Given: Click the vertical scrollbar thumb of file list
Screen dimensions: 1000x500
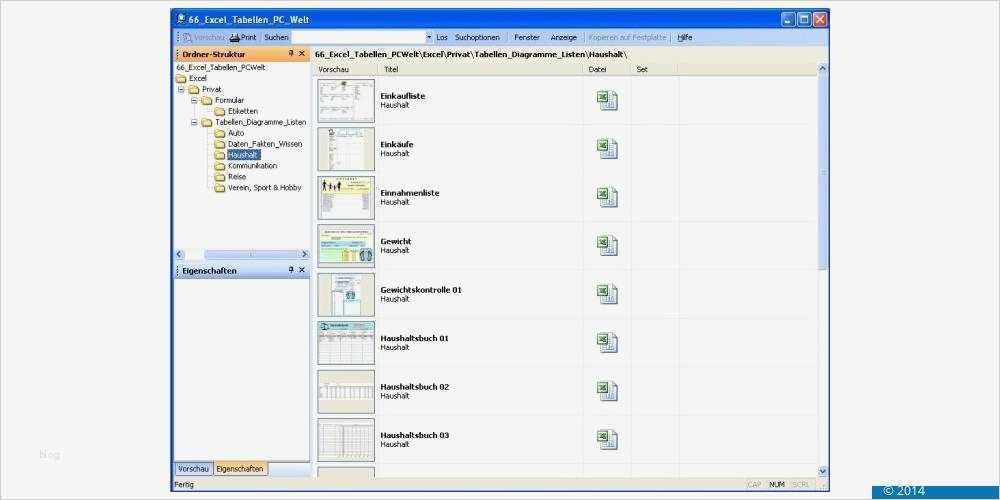Looking at the screenshot, I should tap(823, 171).
